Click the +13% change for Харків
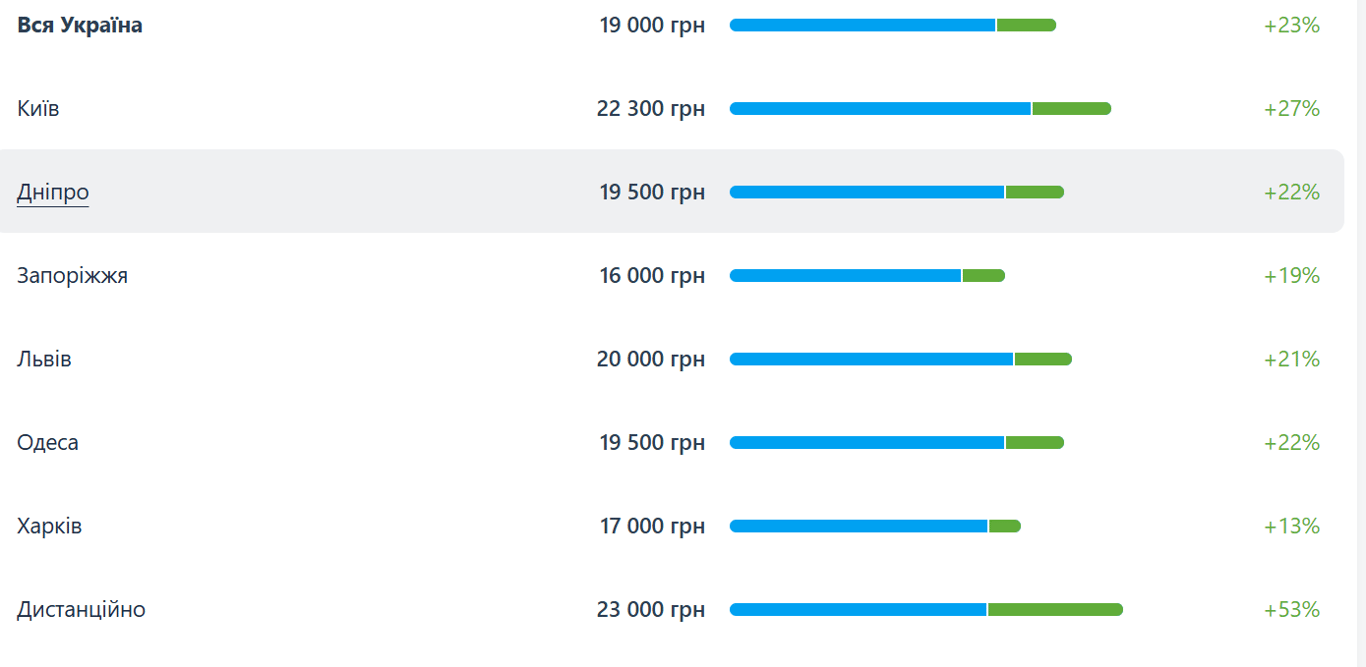This screenshot has height=667, width=1366. pyautogui.click(x=1292, y=526)
